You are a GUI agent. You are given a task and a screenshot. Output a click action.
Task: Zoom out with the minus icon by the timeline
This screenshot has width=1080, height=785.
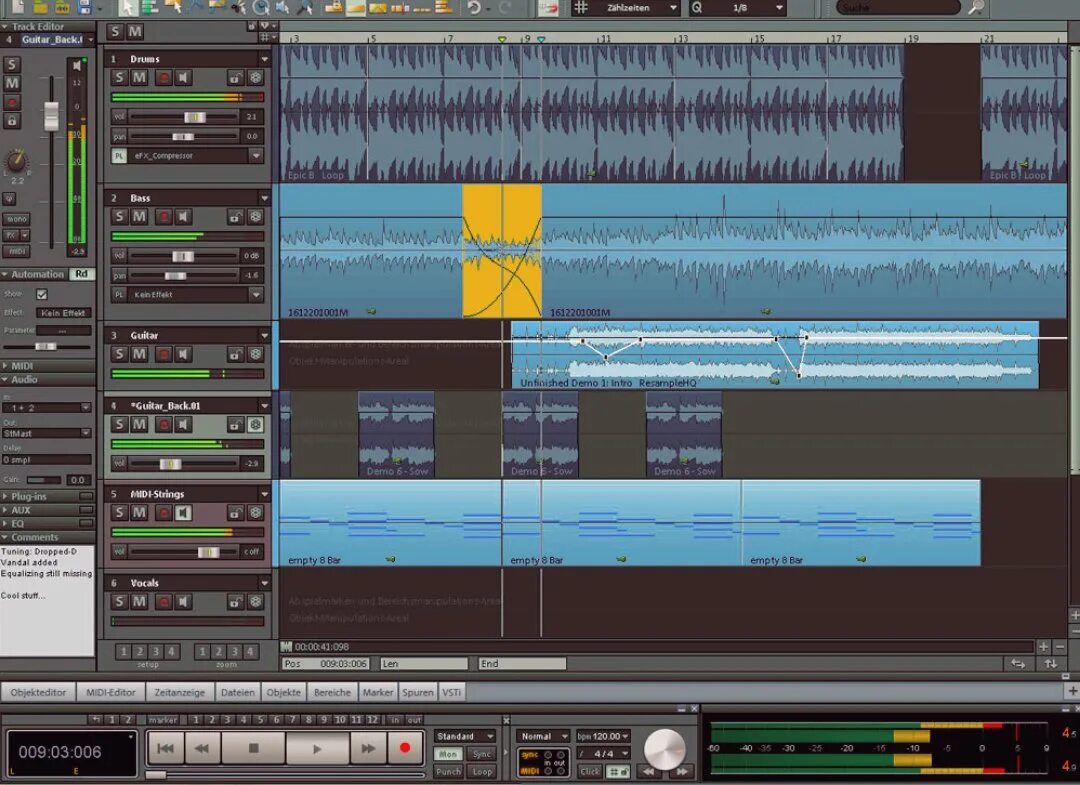[x=1060, y=647]
